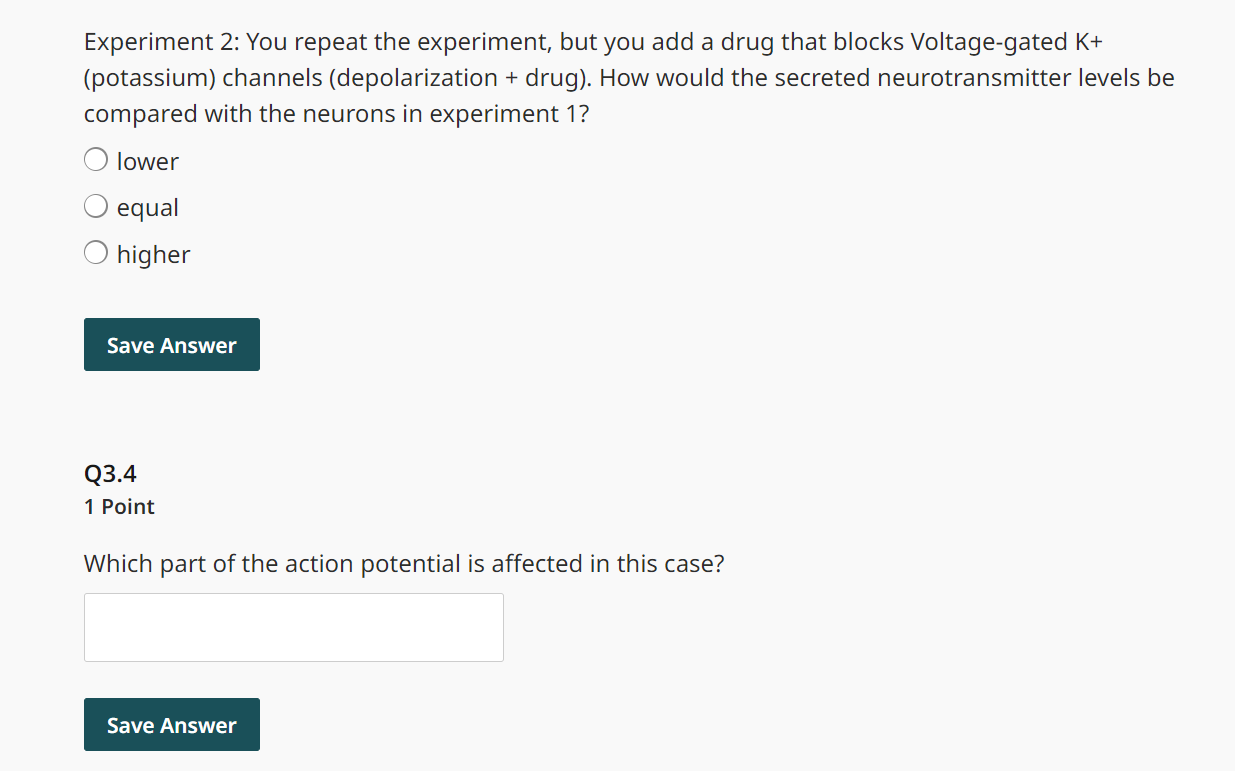Save answer for the Experiment 2 question

click(x=171, y=344)
